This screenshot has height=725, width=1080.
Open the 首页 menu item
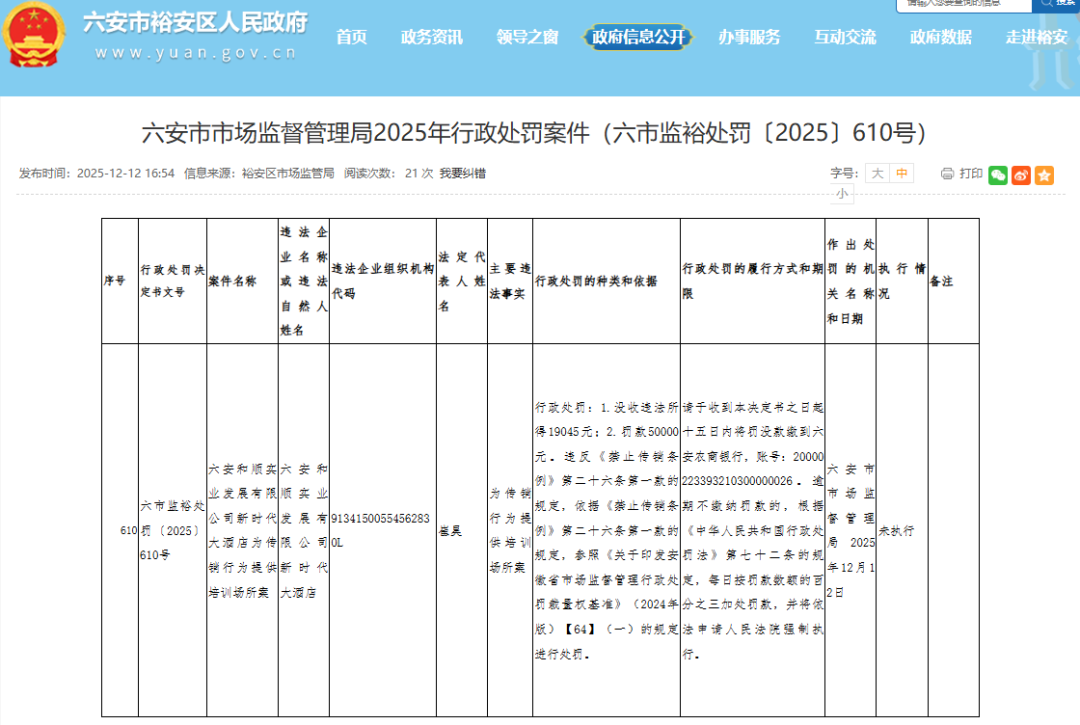(351, 36)
